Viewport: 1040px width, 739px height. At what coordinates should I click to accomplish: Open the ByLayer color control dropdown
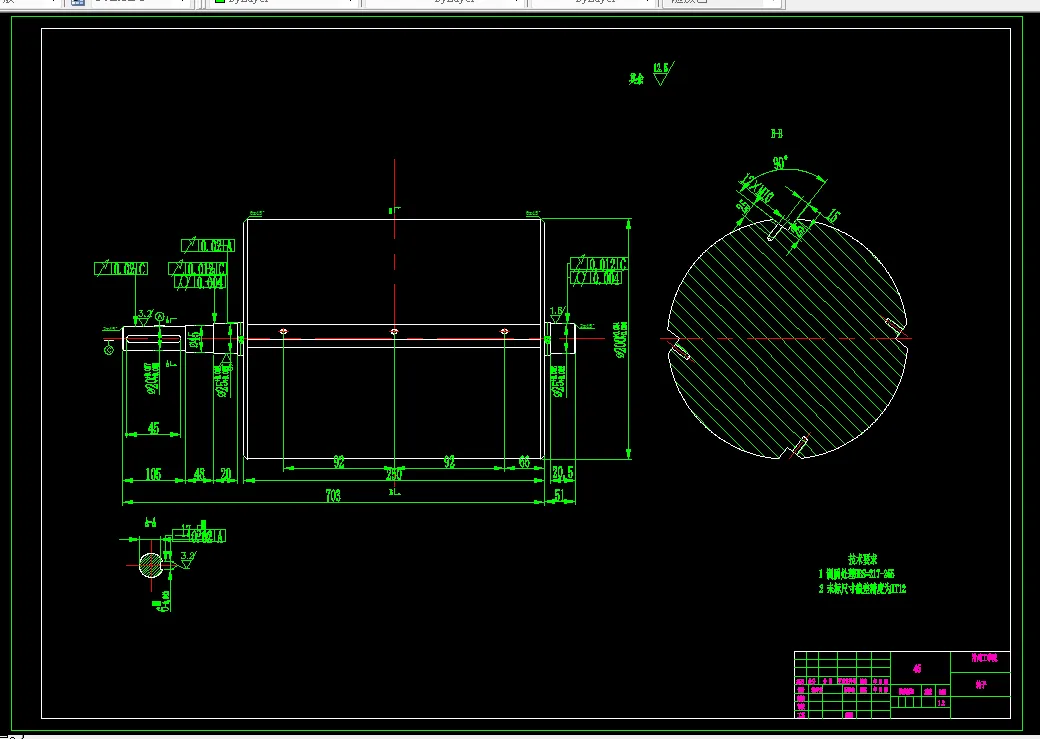(284, 3)
